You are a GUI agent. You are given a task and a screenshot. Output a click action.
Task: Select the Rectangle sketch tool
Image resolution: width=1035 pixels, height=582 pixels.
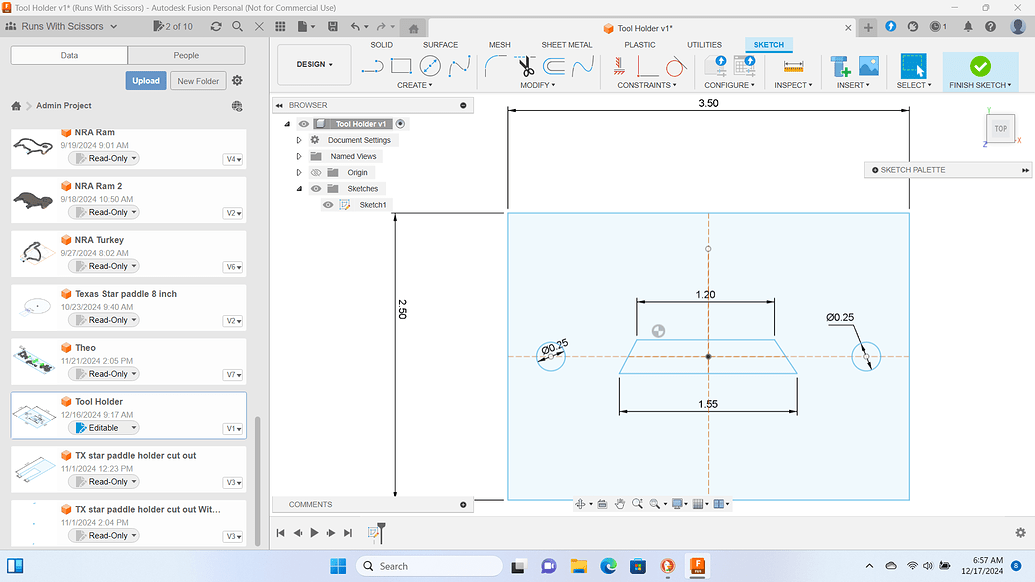tap(400, 65)
